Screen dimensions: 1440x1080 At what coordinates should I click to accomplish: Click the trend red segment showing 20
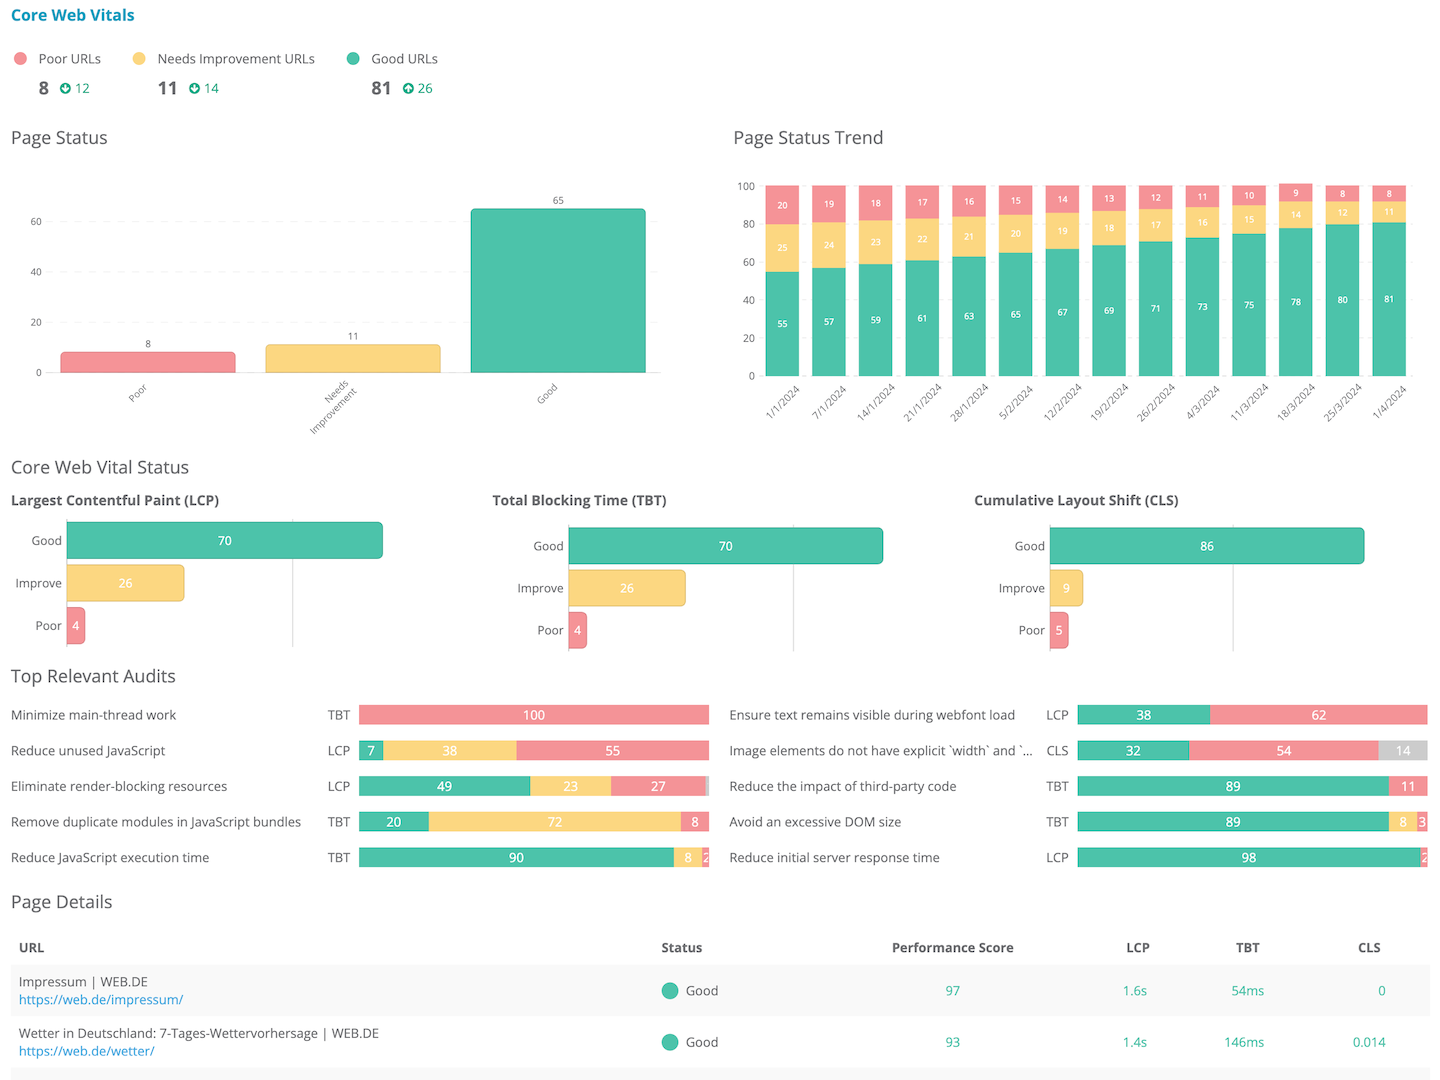[782, 205]
